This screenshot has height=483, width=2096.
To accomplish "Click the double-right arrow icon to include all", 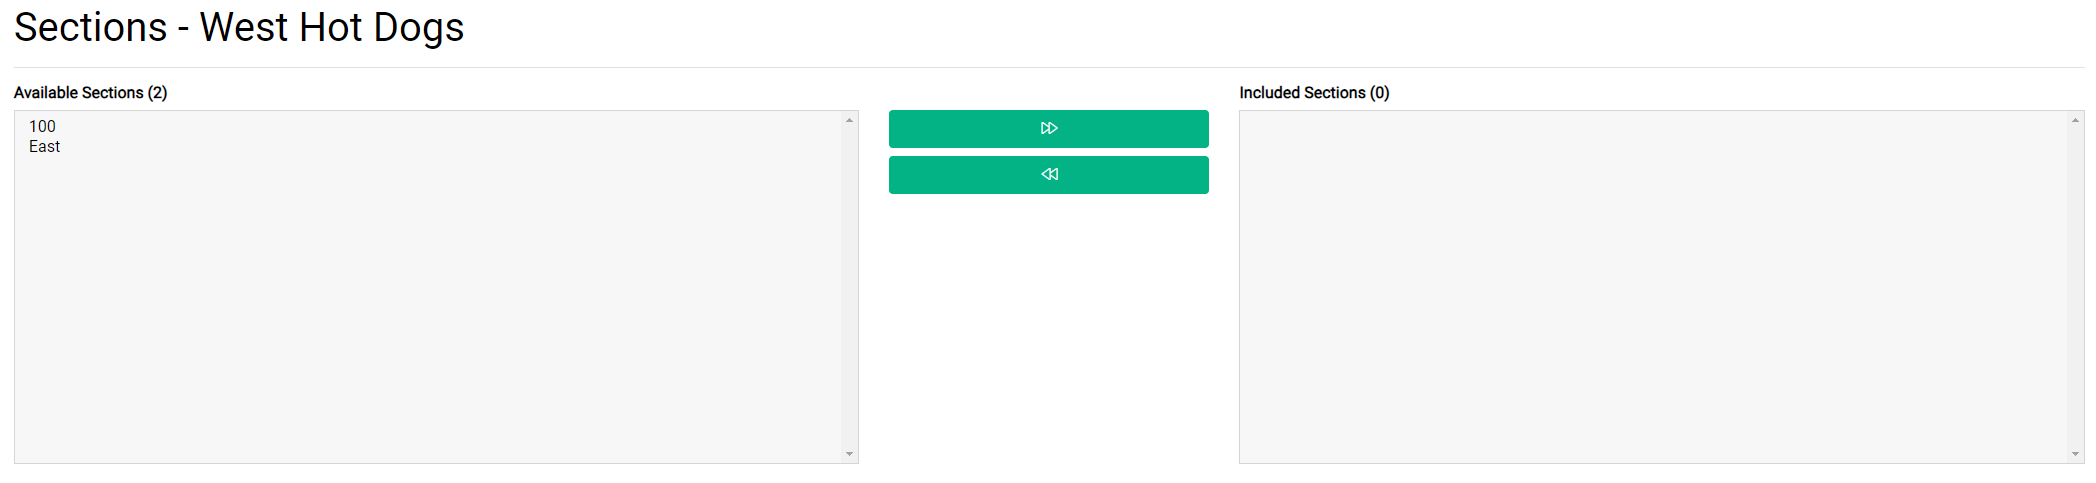I will [x=1049, y=128].
